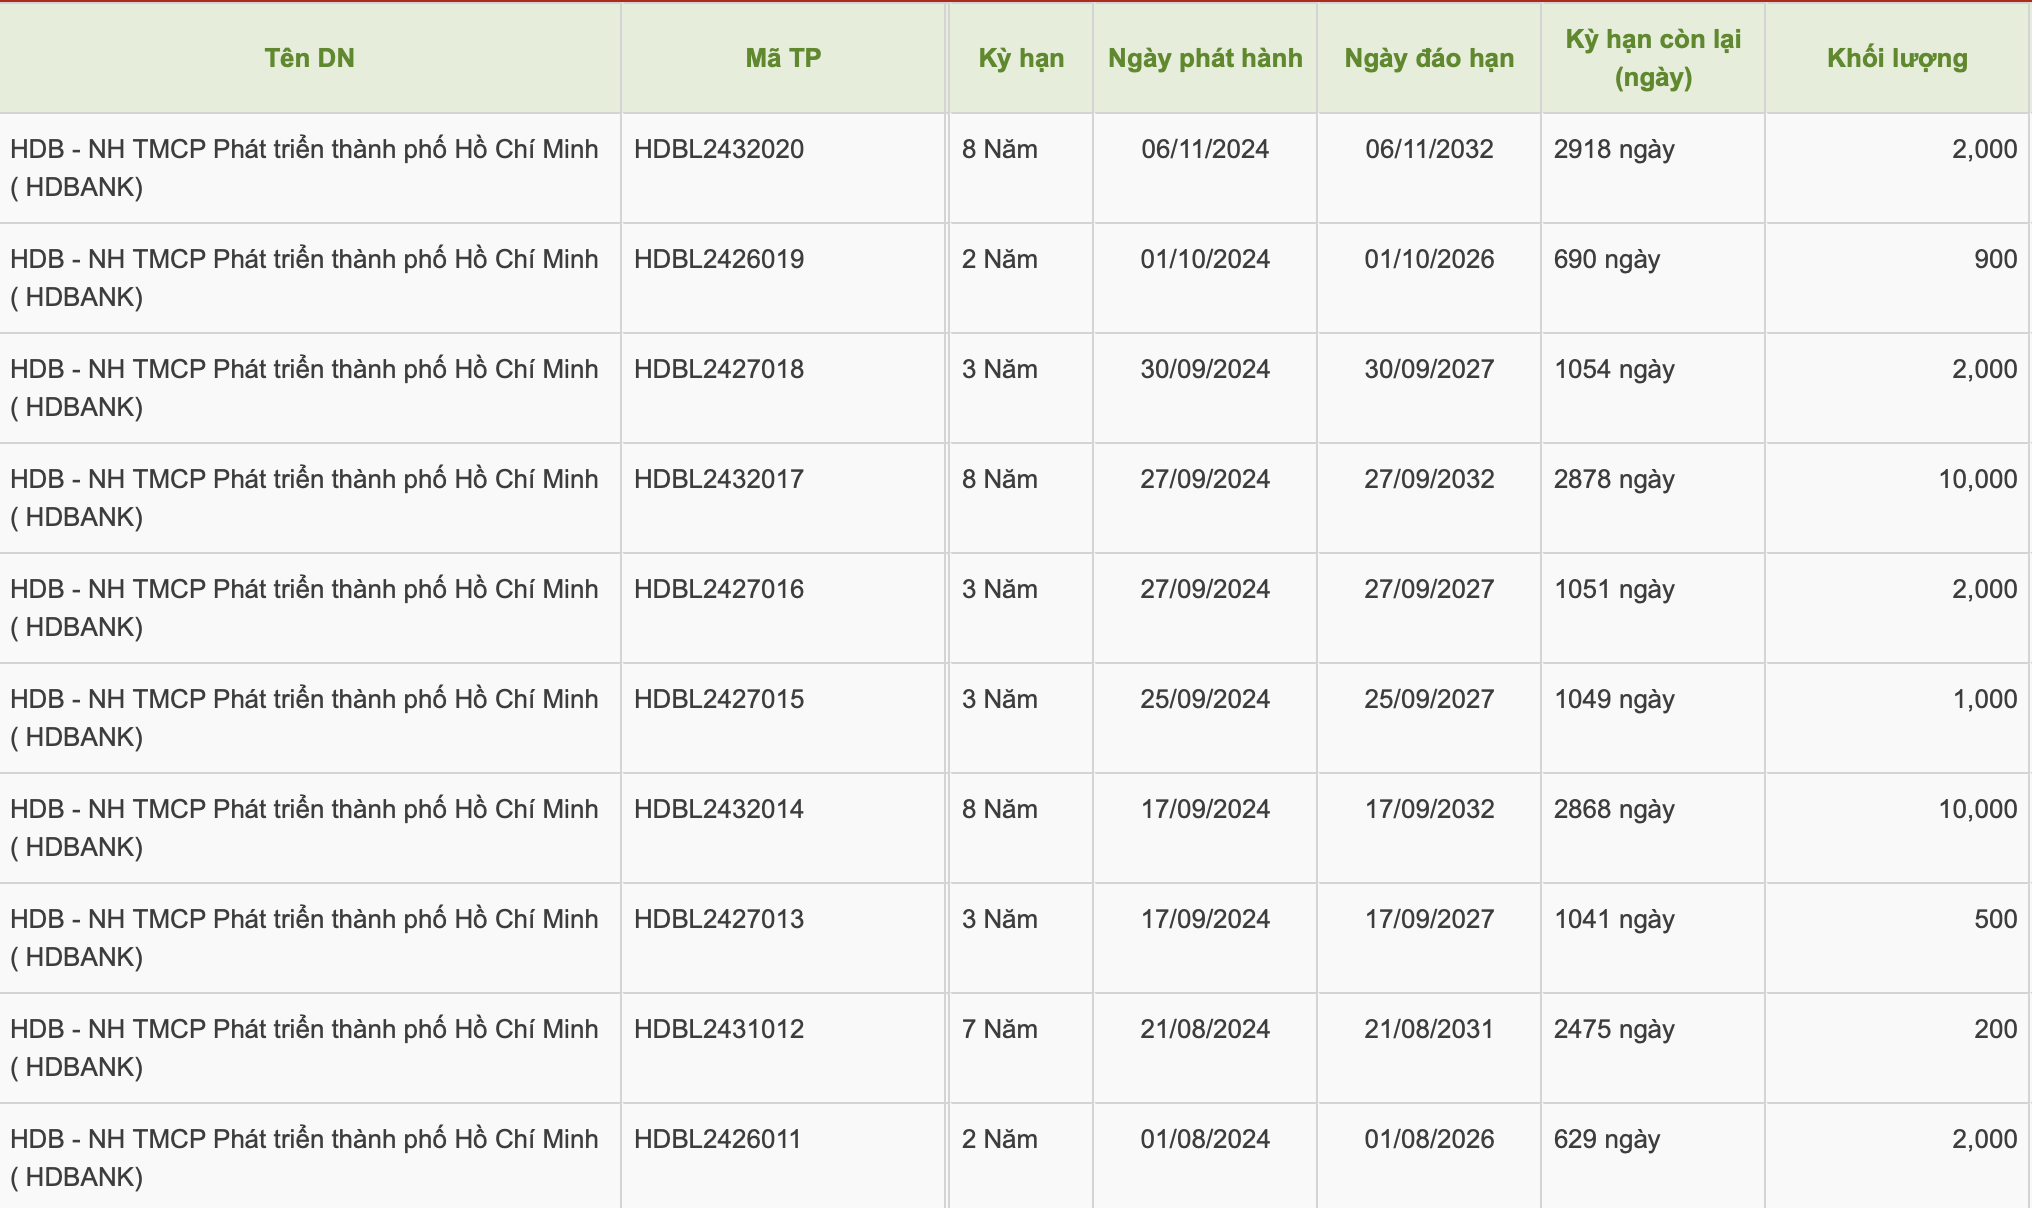Click volume 200 in HDBL2431012 row
Screen dimensions: 2032x1208
(1995, 1029)
